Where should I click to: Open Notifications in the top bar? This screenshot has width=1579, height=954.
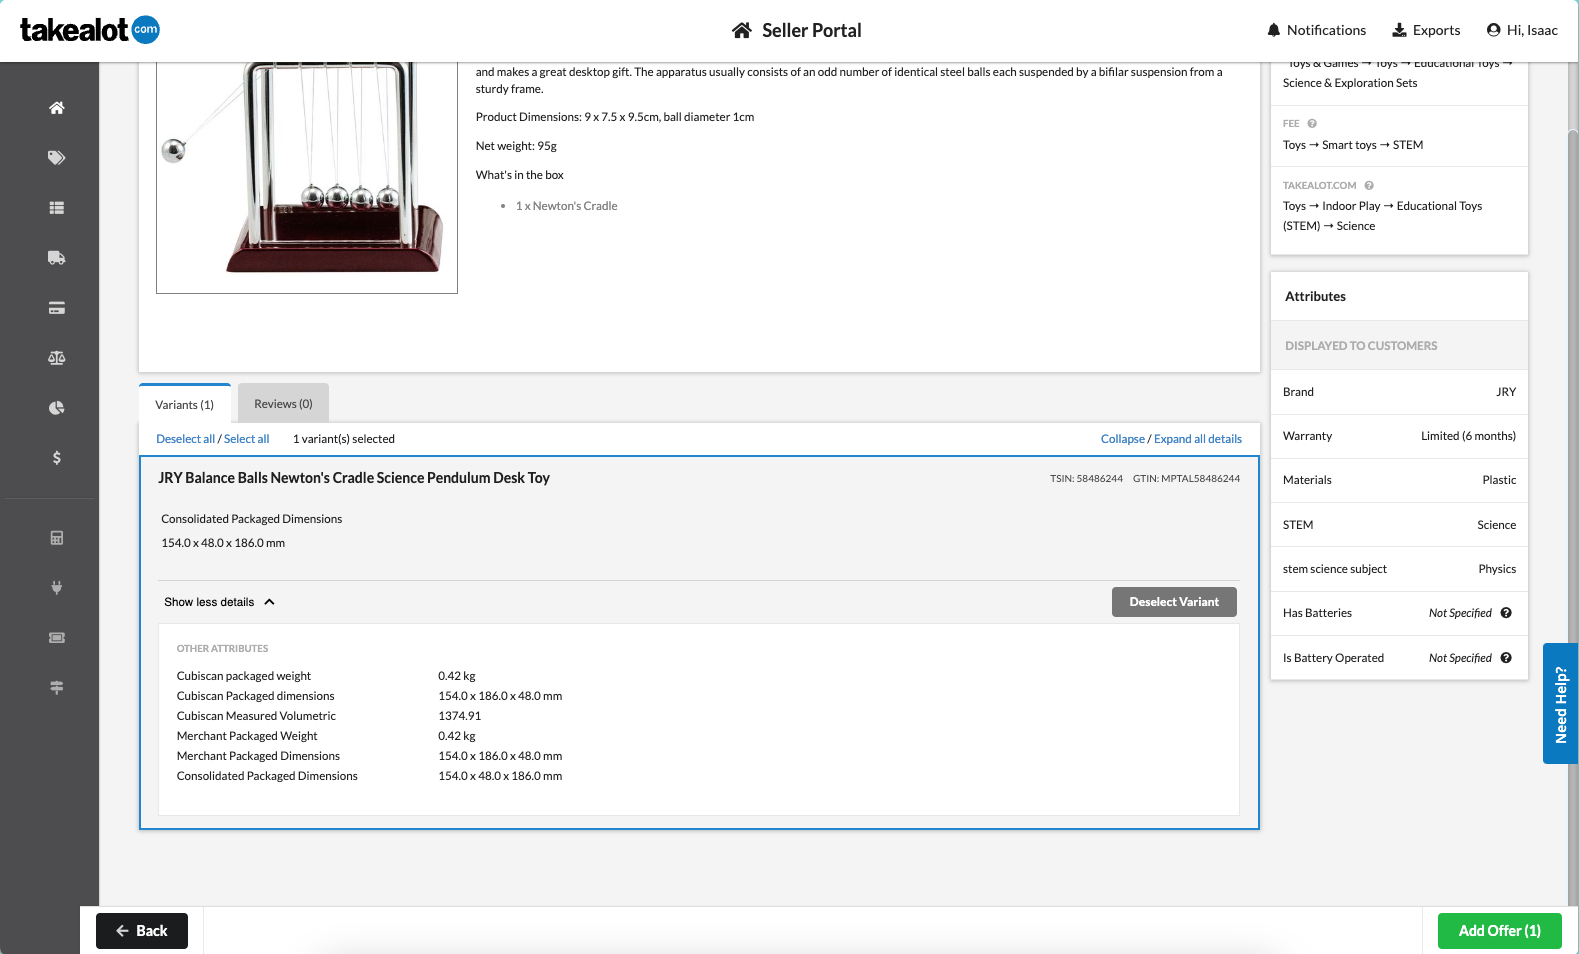(x=1316, y=30)
